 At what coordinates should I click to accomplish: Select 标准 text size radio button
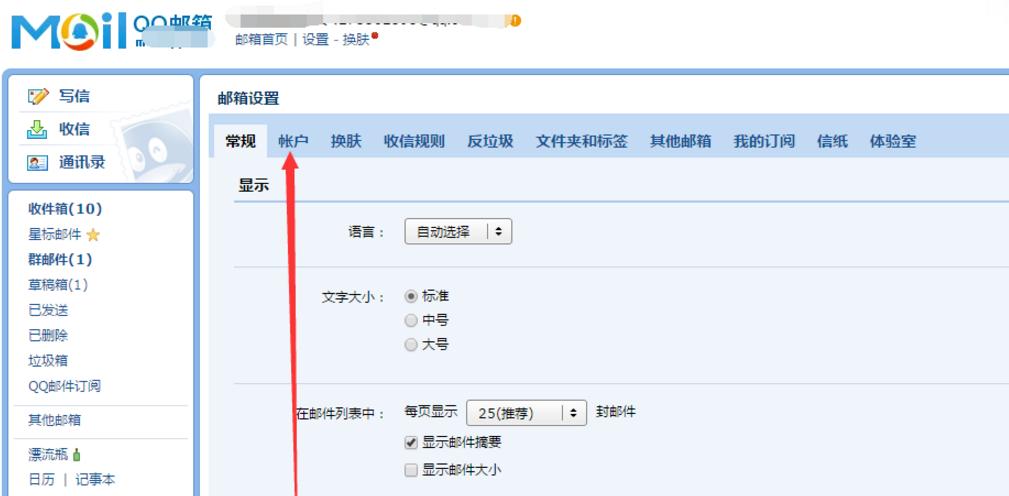(x=411, y=297)
